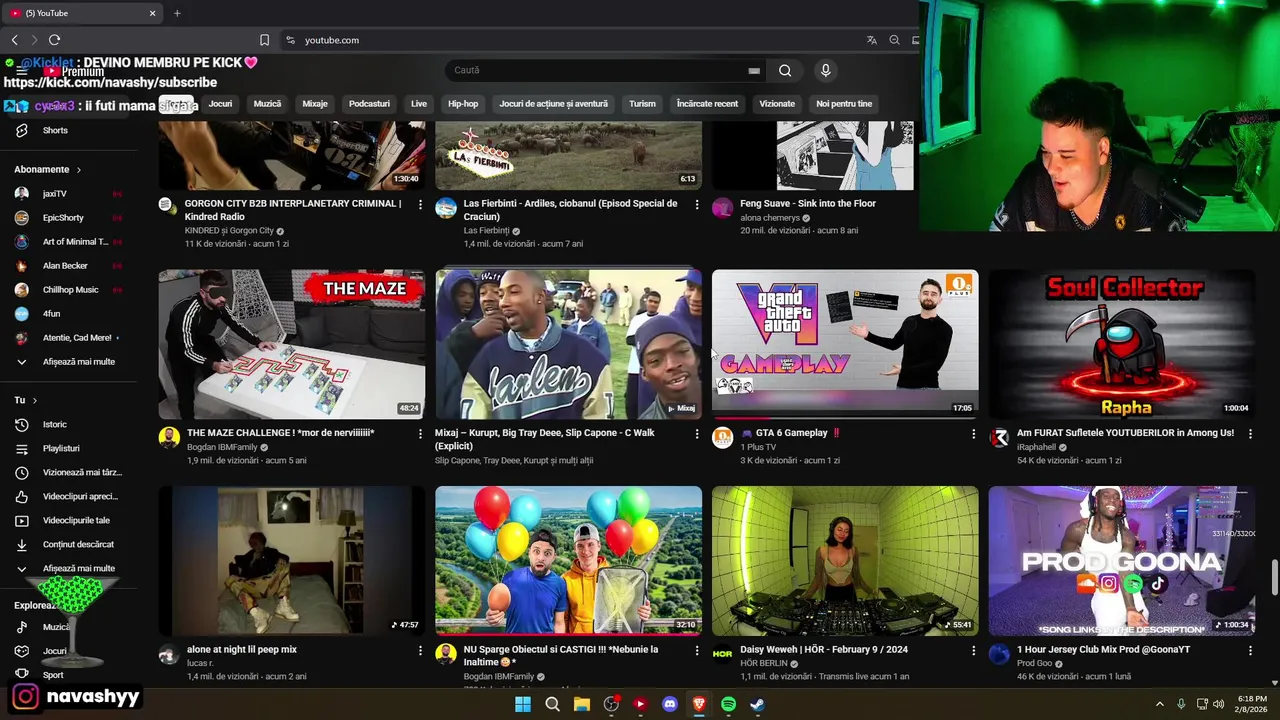This screenshot has width=1280, height=720.
Task: Open the clock showing 6:18 PM
Action: tap(1252, 704)
